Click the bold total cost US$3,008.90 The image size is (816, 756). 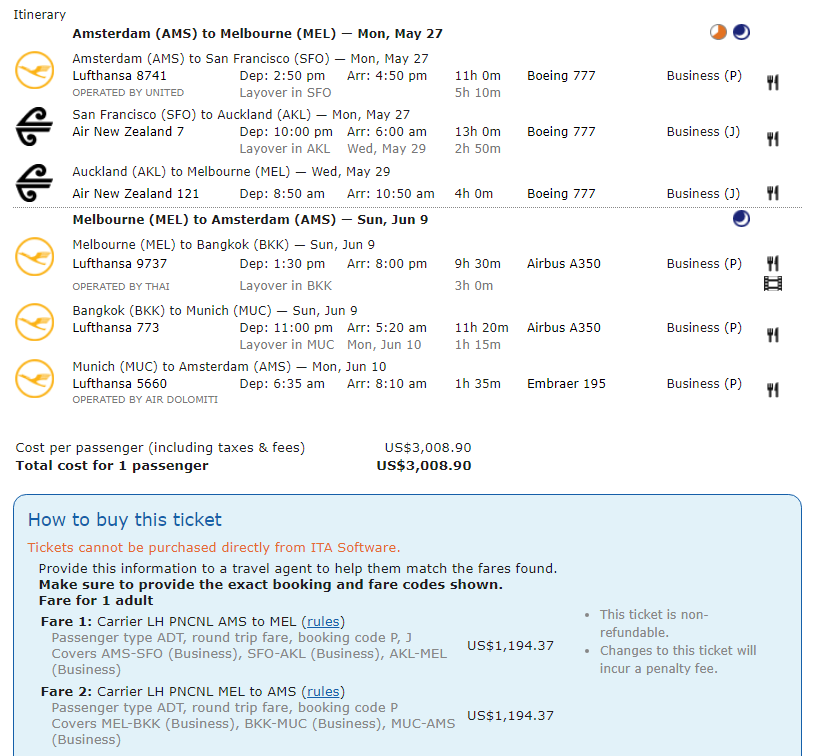424,466
